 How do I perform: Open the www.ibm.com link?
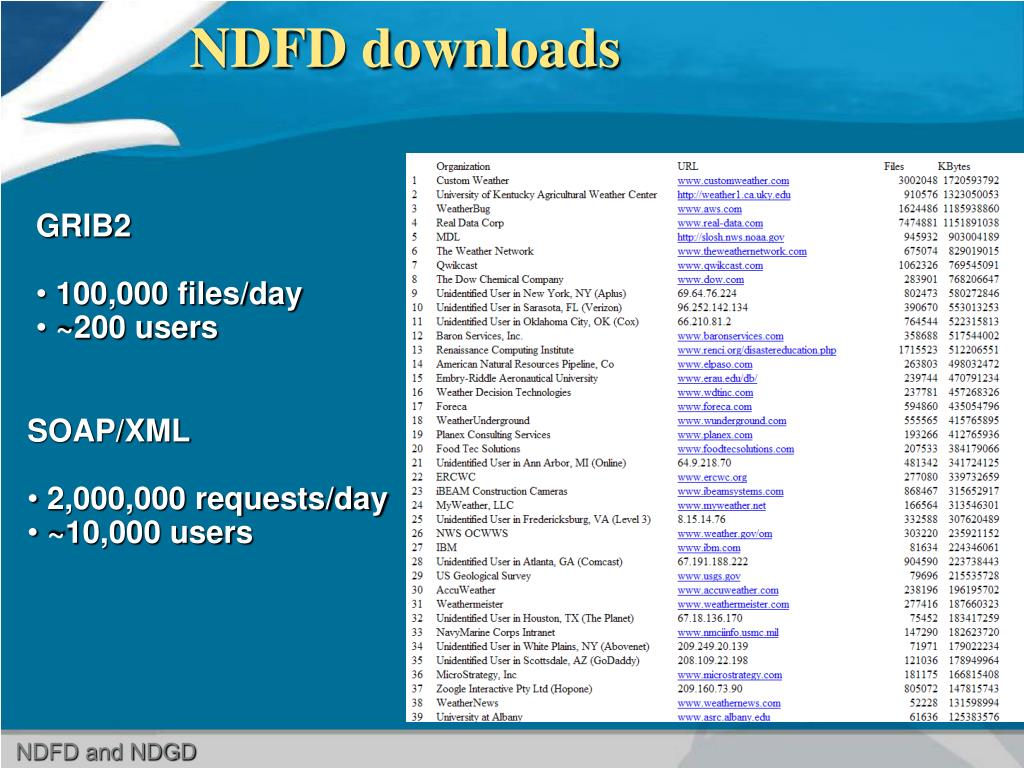tap(709, 548)
